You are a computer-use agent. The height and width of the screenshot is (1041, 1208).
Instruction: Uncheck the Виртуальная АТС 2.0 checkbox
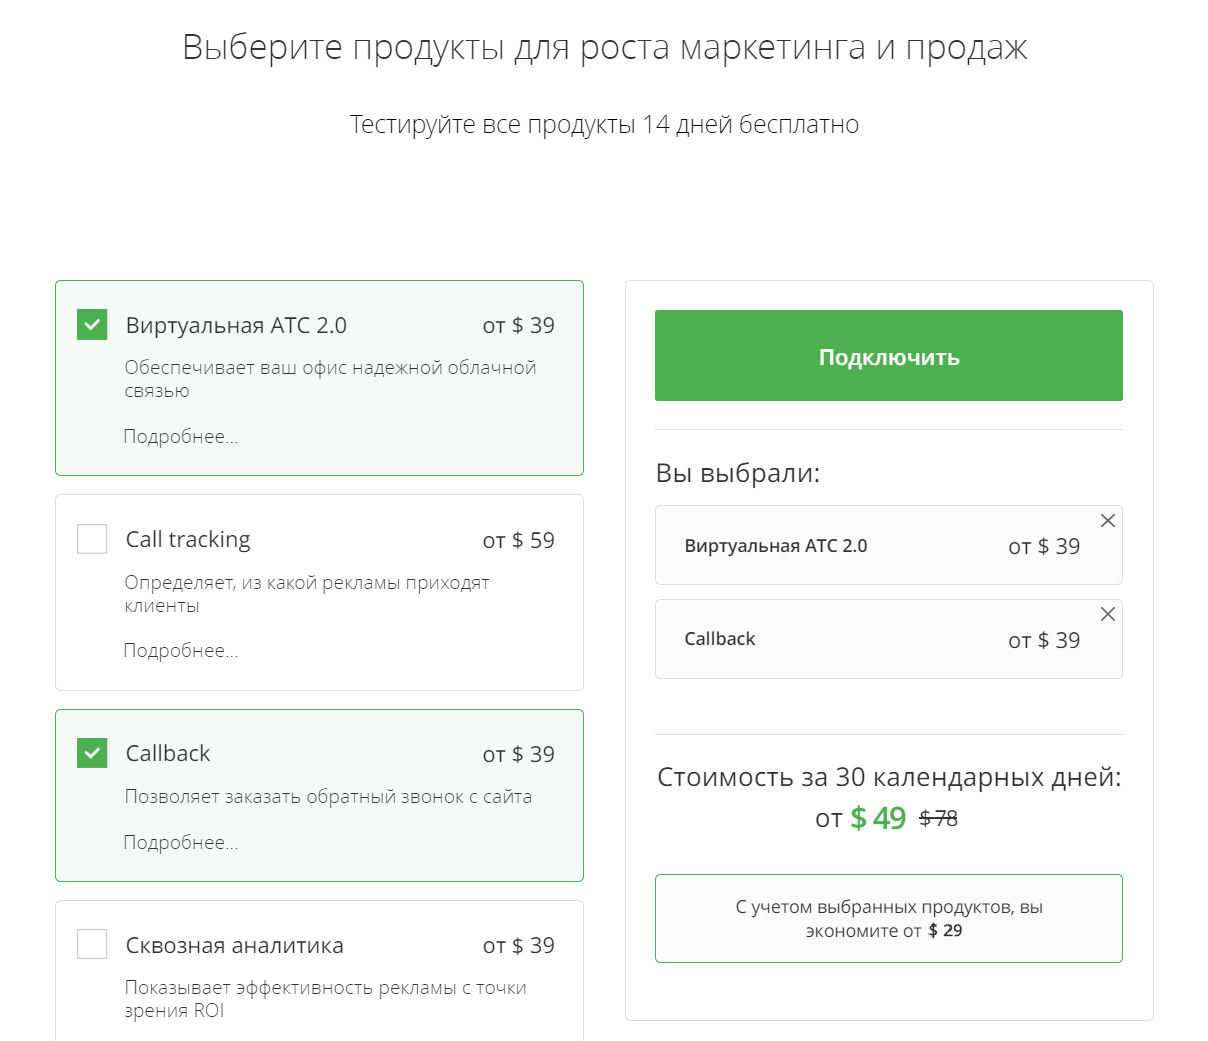[92, 325]
